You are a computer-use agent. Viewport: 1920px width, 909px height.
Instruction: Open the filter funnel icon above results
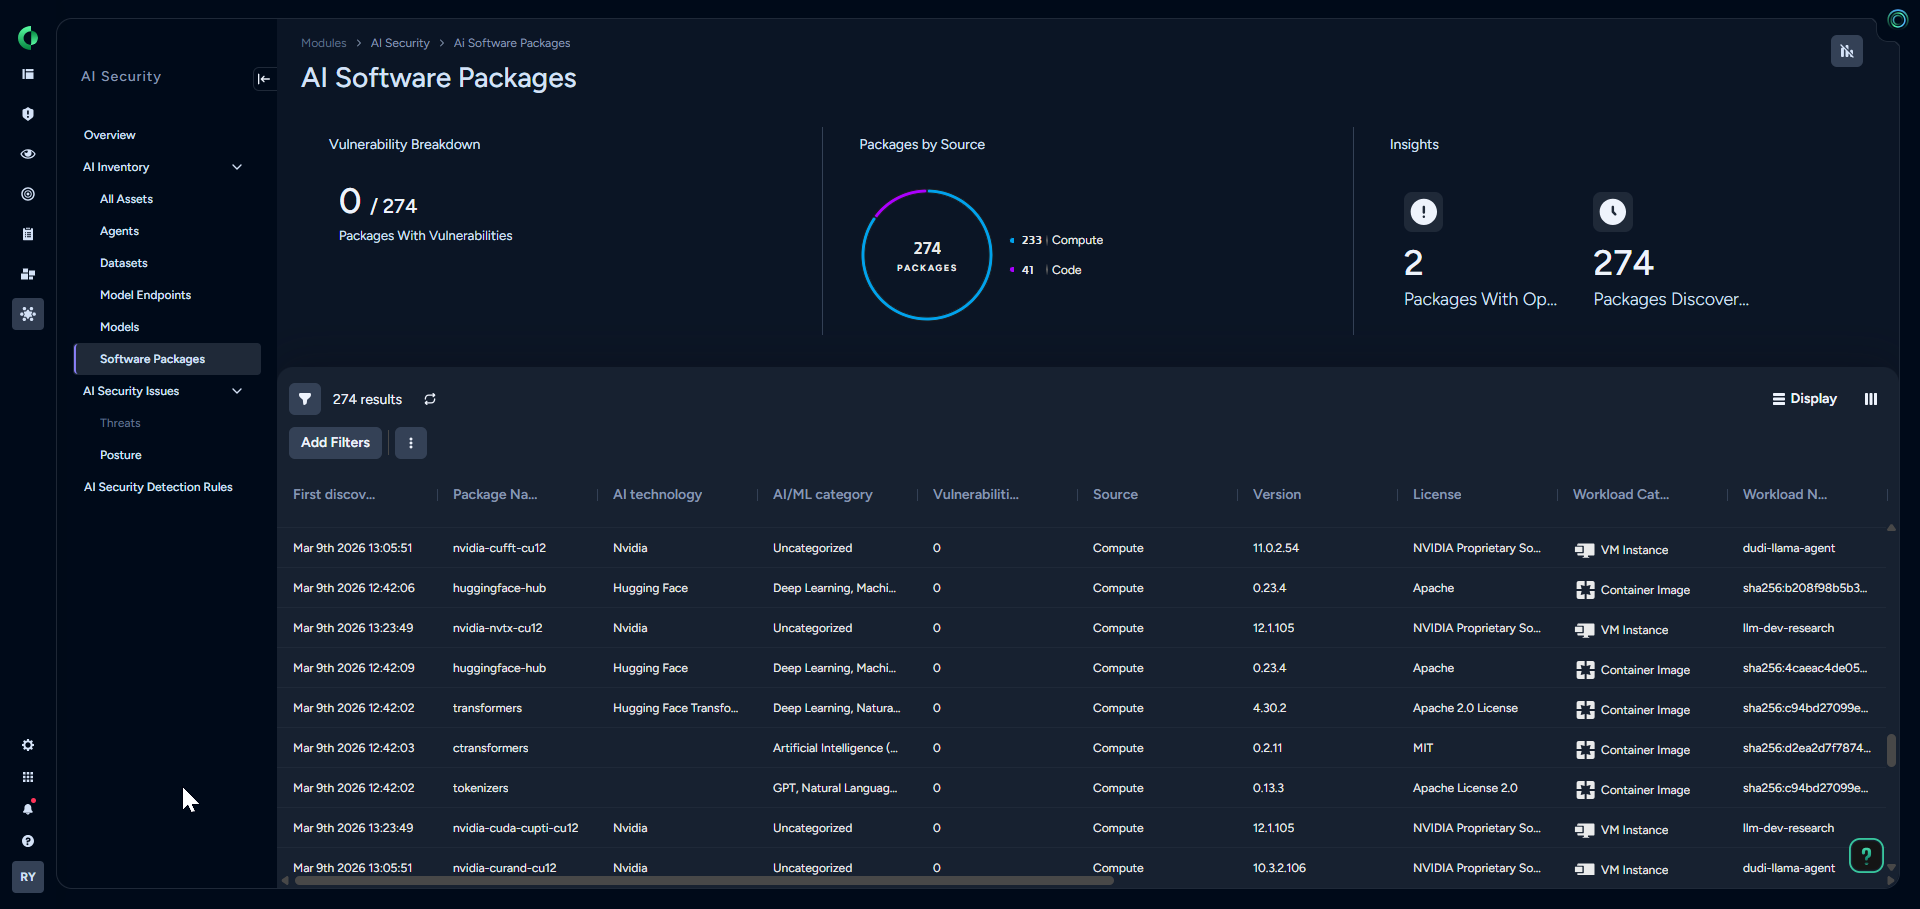[x=305, y=398]
